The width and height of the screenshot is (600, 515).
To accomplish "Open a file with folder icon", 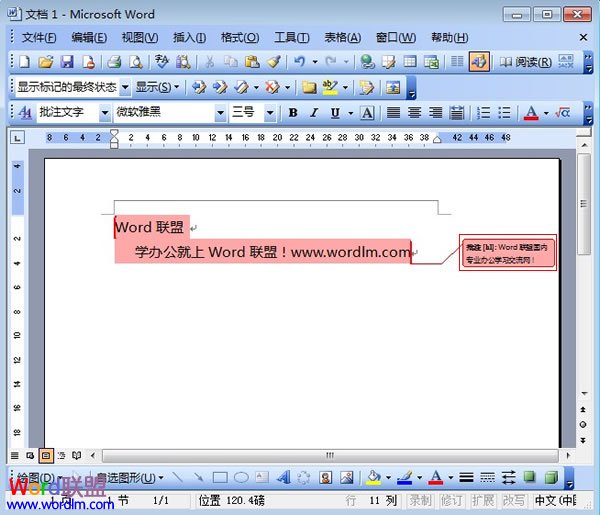I will (x=46, y=61).
